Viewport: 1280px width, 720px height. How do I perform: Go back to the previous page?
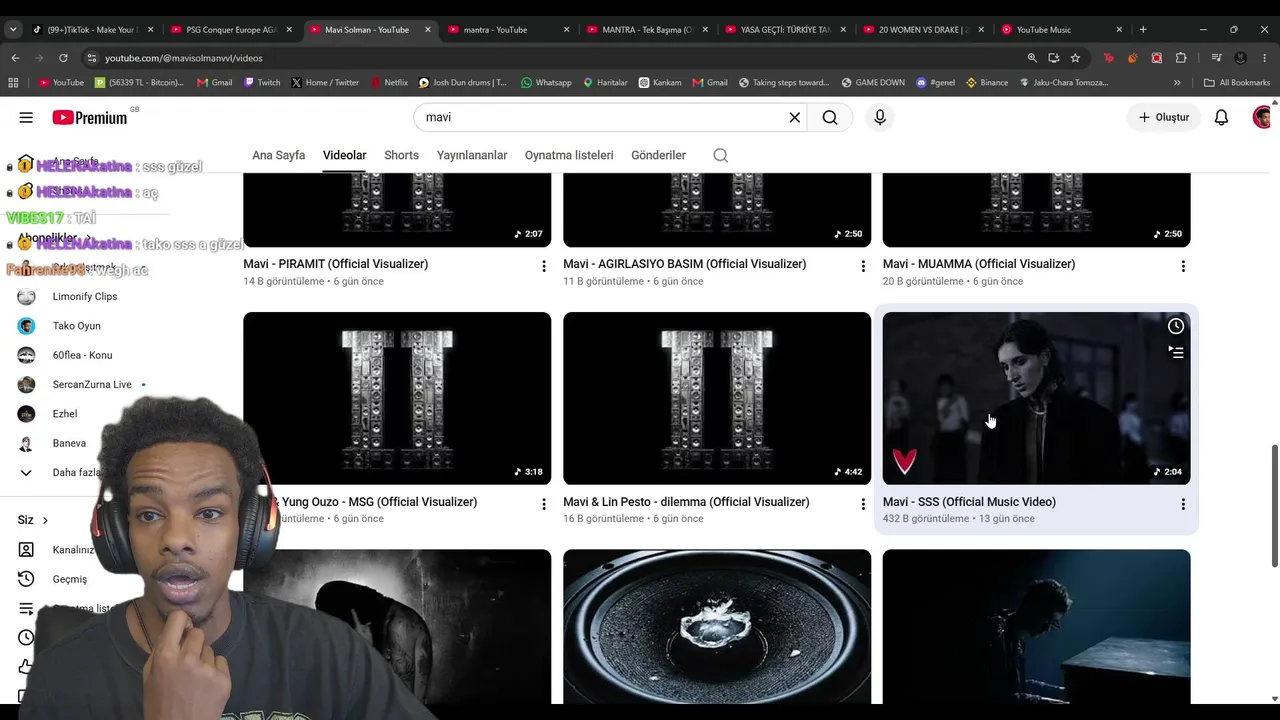(x=15, y=58)
